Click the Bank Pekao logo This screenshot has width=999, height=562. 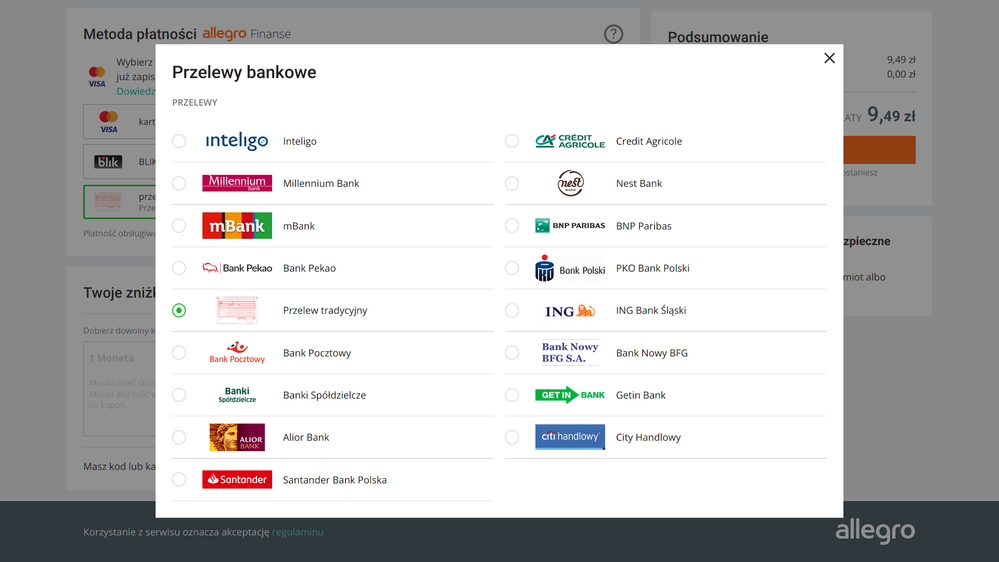point(236,268)
